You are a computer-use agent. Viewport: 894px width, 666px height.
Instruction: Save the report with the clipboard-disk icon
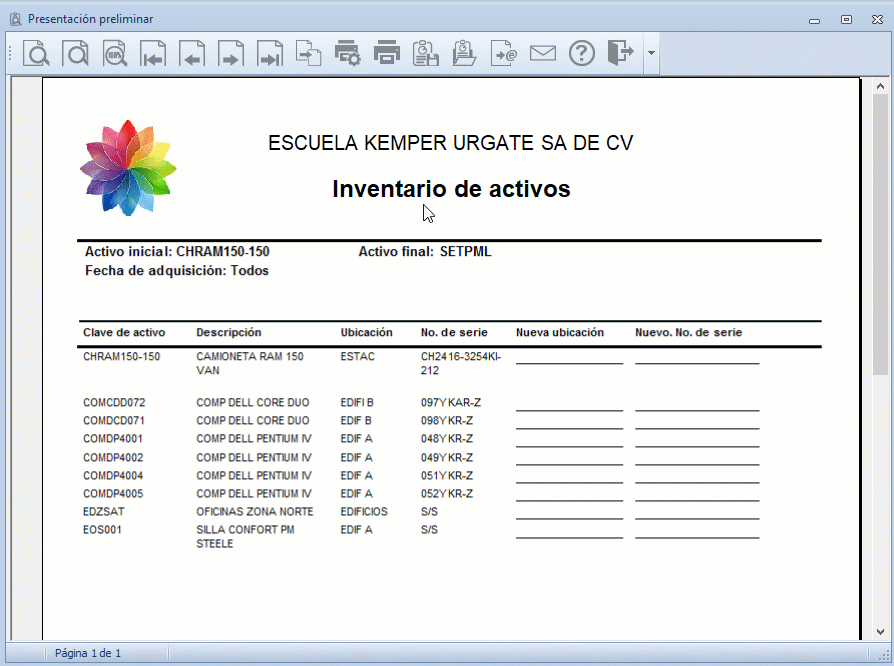[x=426, y=53]
